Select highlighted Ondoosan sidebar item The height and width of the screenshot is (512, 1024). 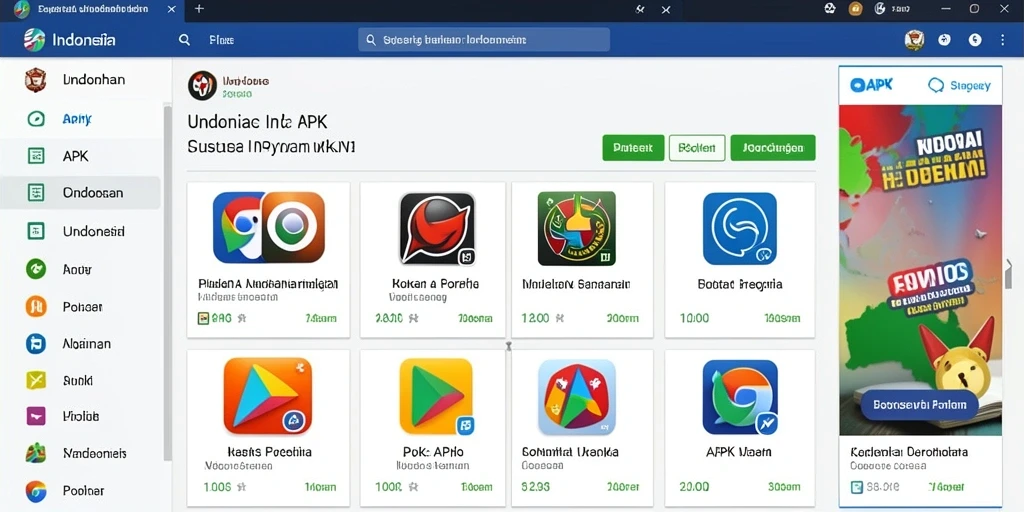tap(80, 193)
